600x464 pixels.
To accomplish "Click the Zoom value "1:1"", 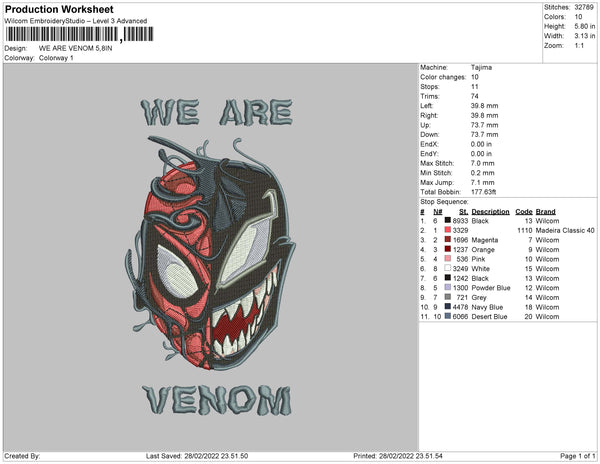I will (x=579, y=46).
